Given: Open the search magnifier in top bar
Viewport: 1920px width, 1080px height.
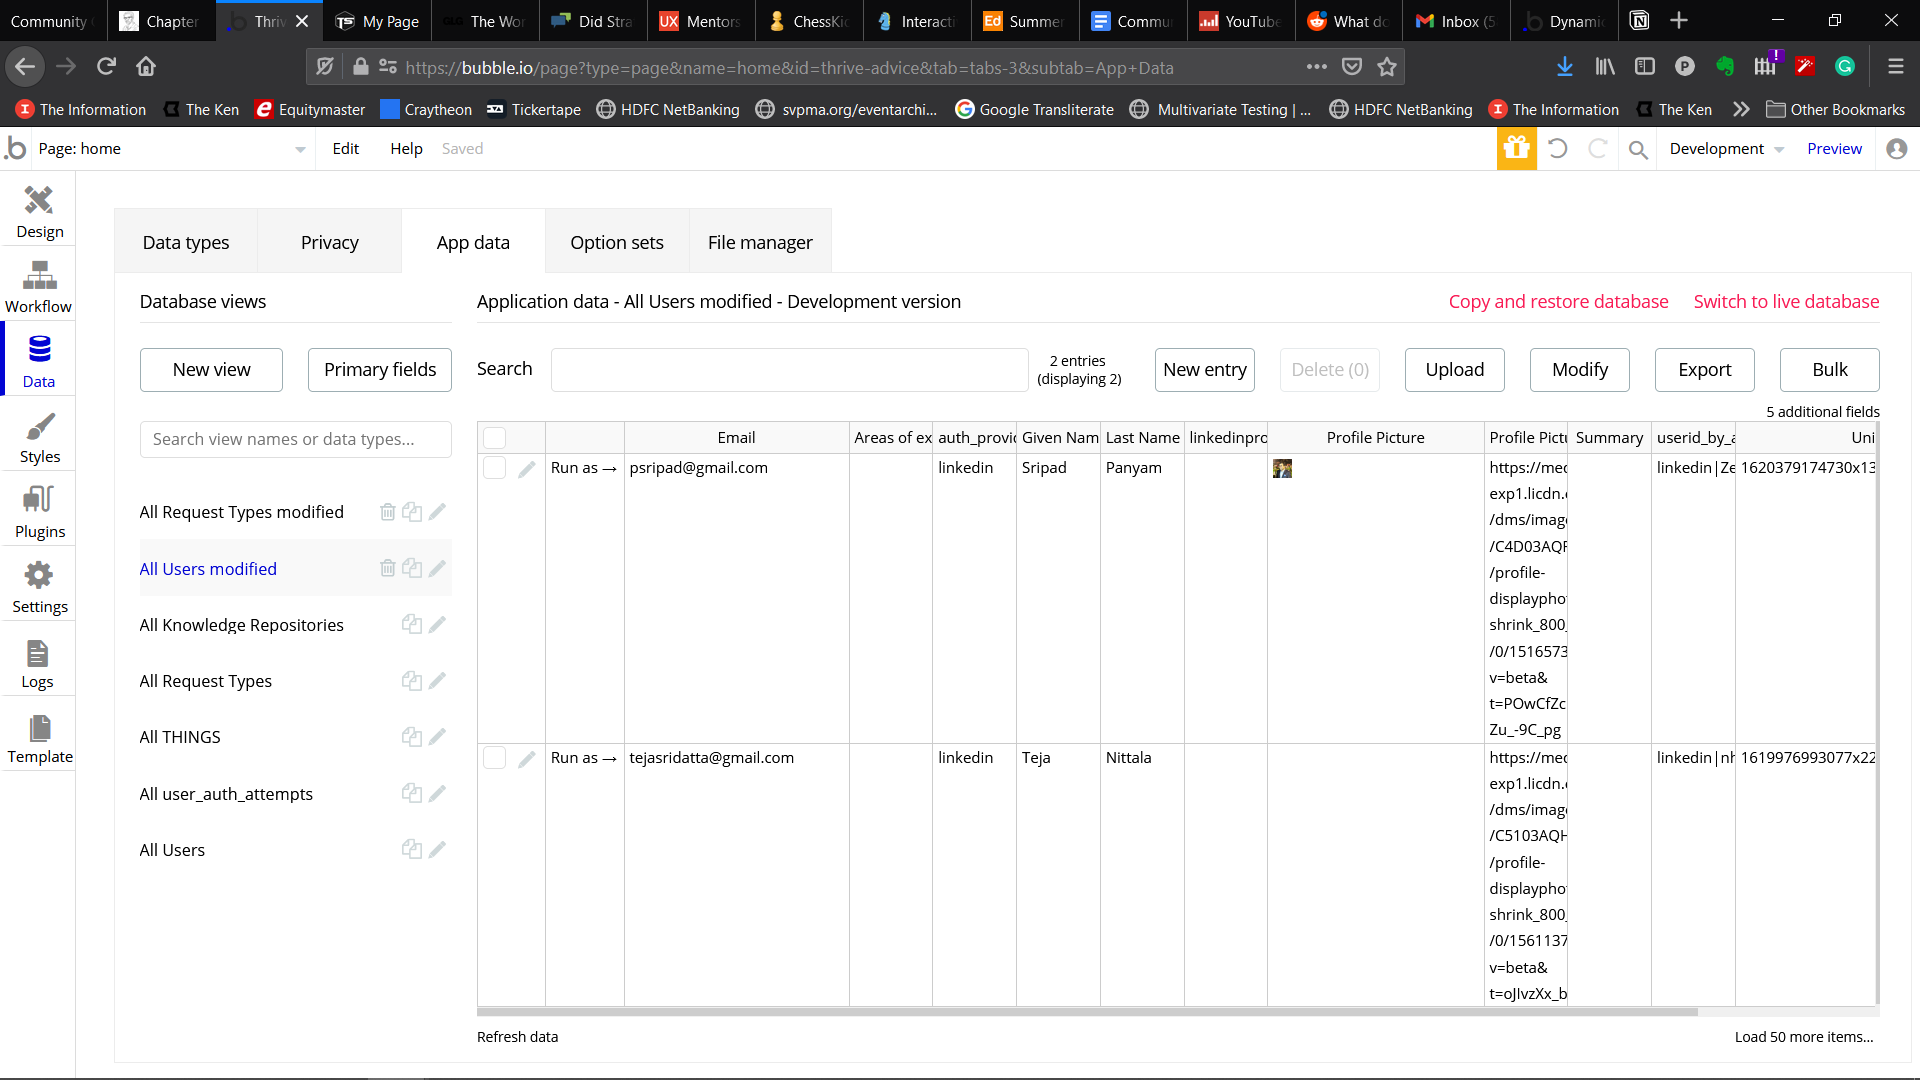Looking at the screenshot, I should (x=1637, y=150).
